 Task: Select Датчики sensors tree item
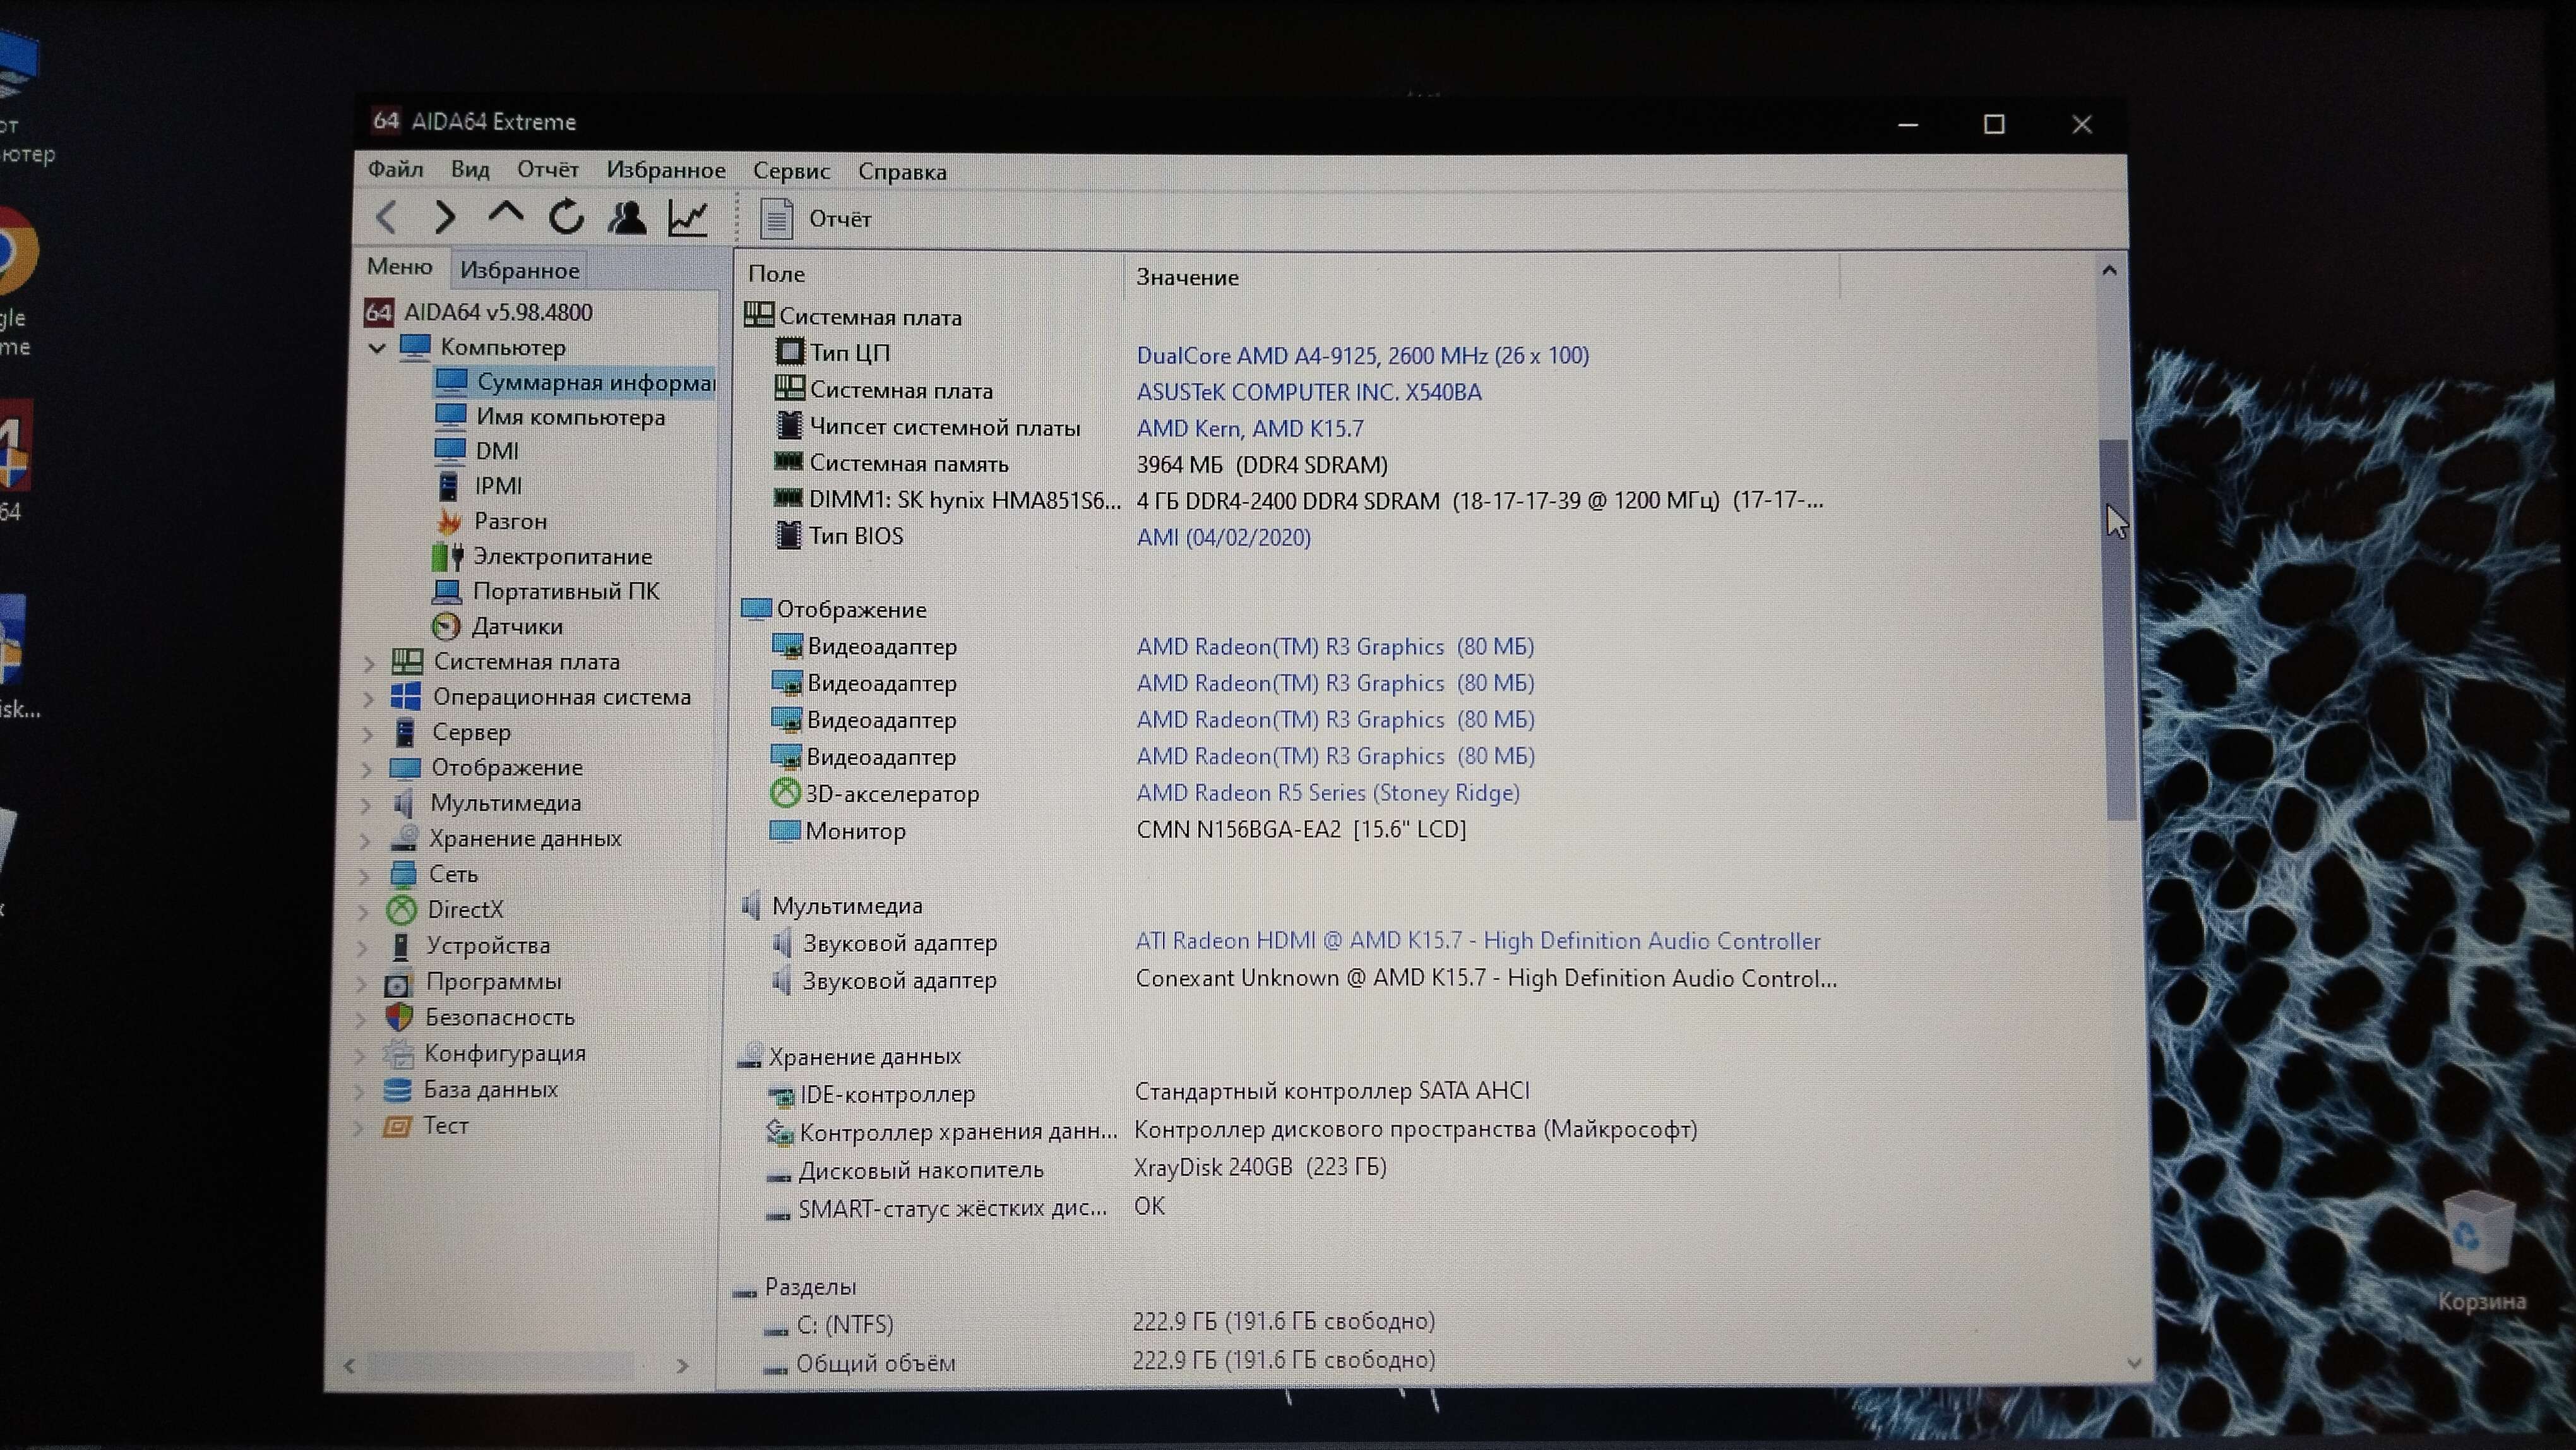tap(516, 626)
